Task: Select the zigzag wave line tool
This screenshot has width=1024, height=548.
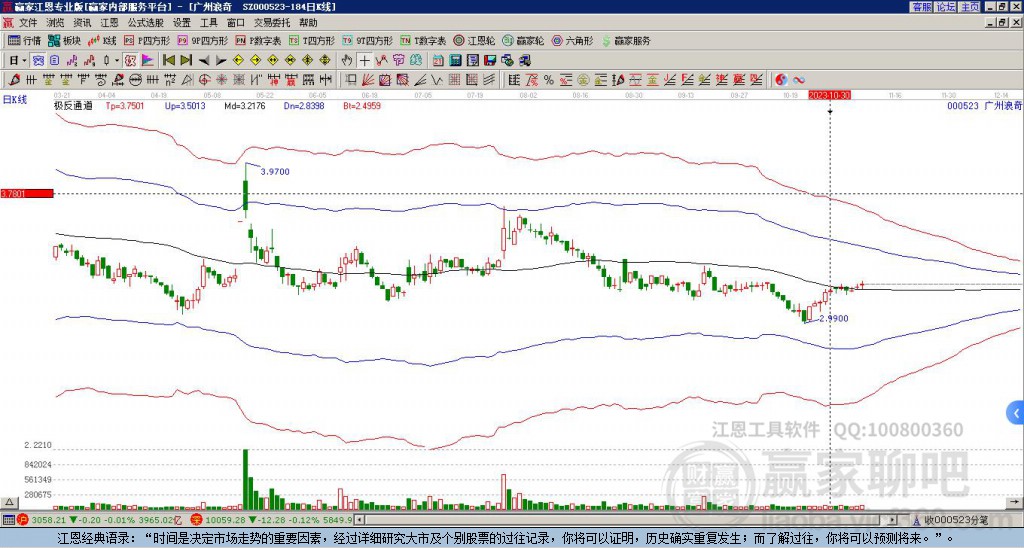Action: pos(436,80)
